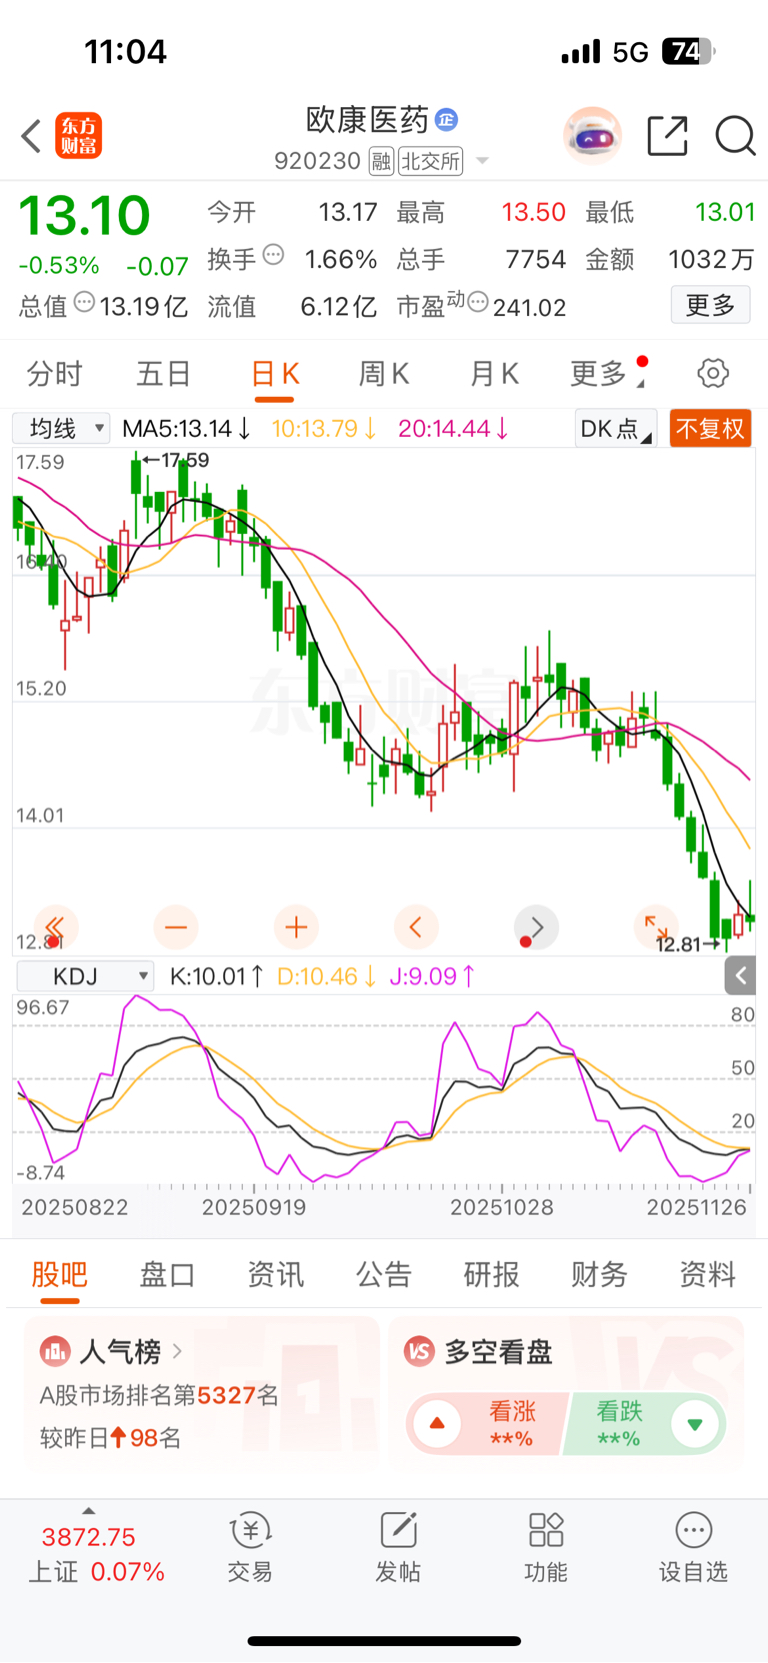
Task: Click the 更多 quote details button
Action: (x=710, y=305)
